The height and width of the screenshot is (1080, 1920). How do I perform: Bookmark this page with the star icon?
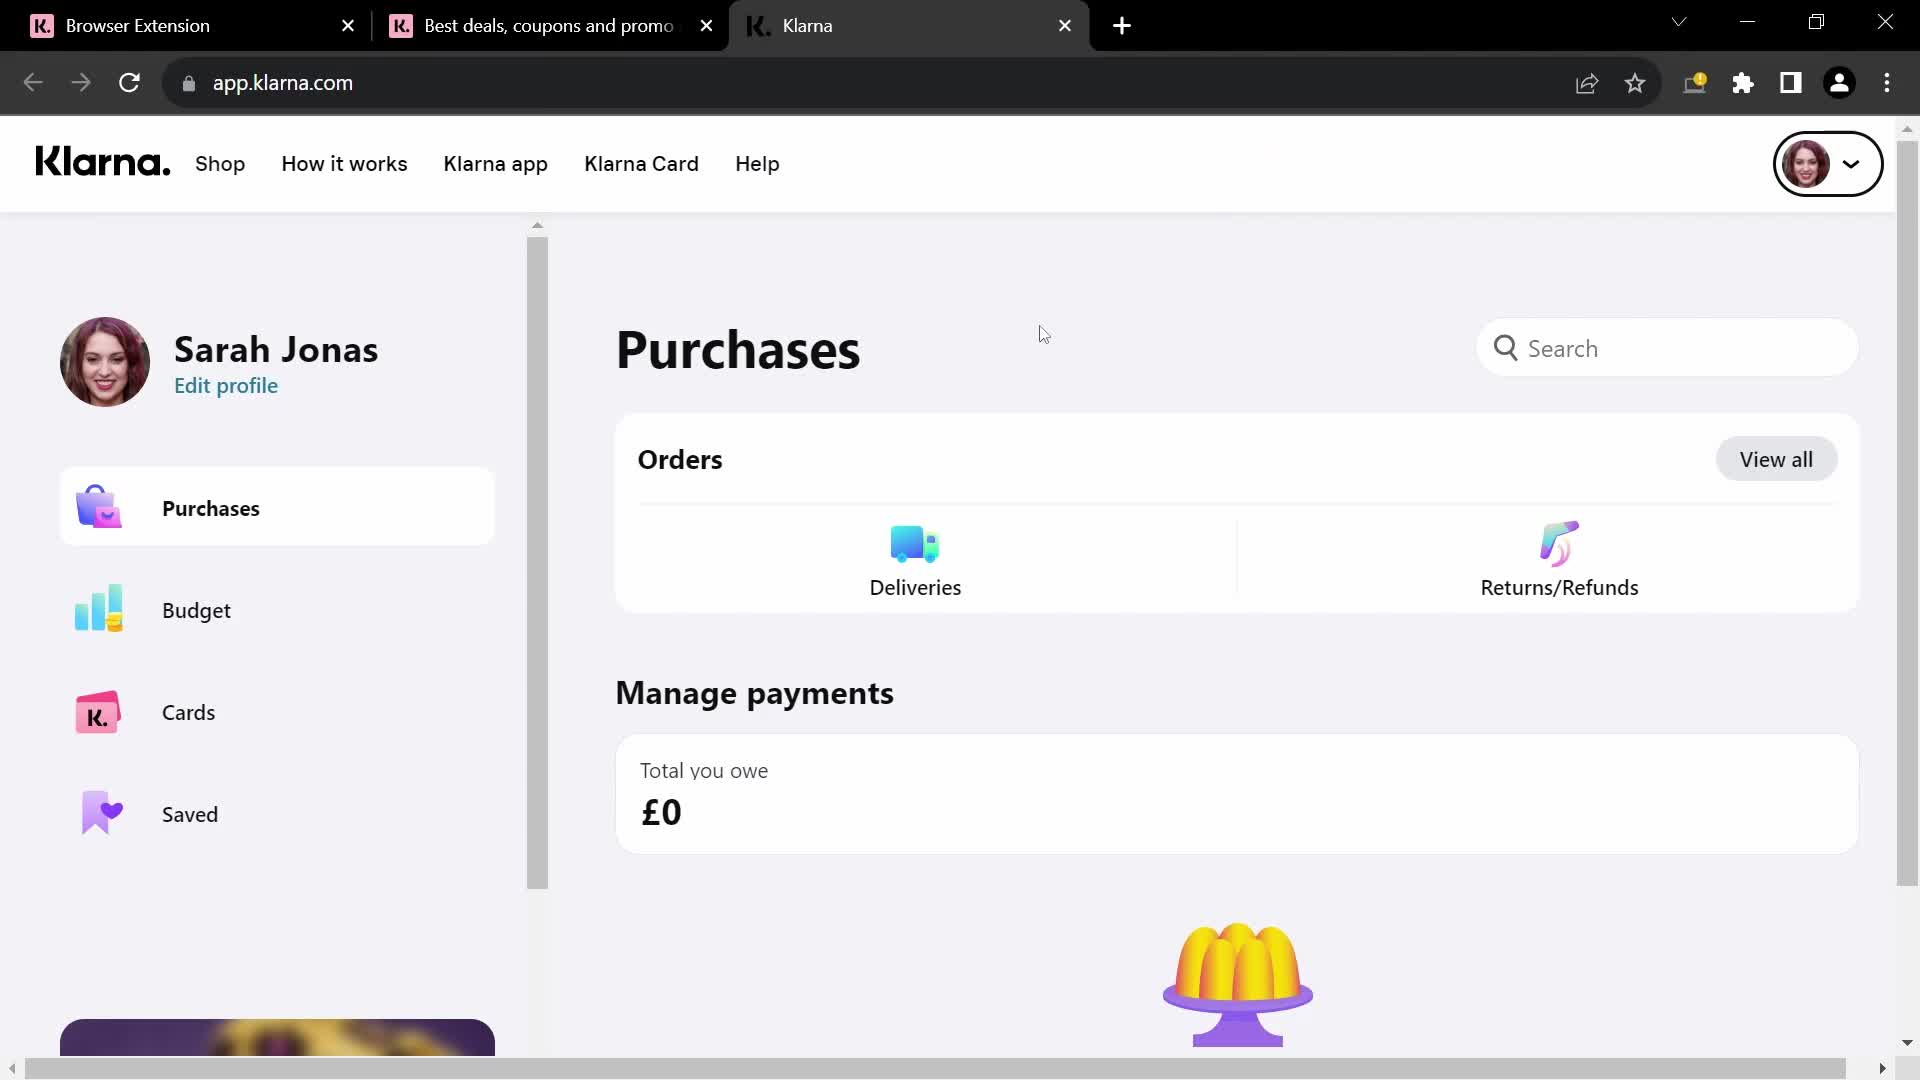click(x=1635, y=83)
